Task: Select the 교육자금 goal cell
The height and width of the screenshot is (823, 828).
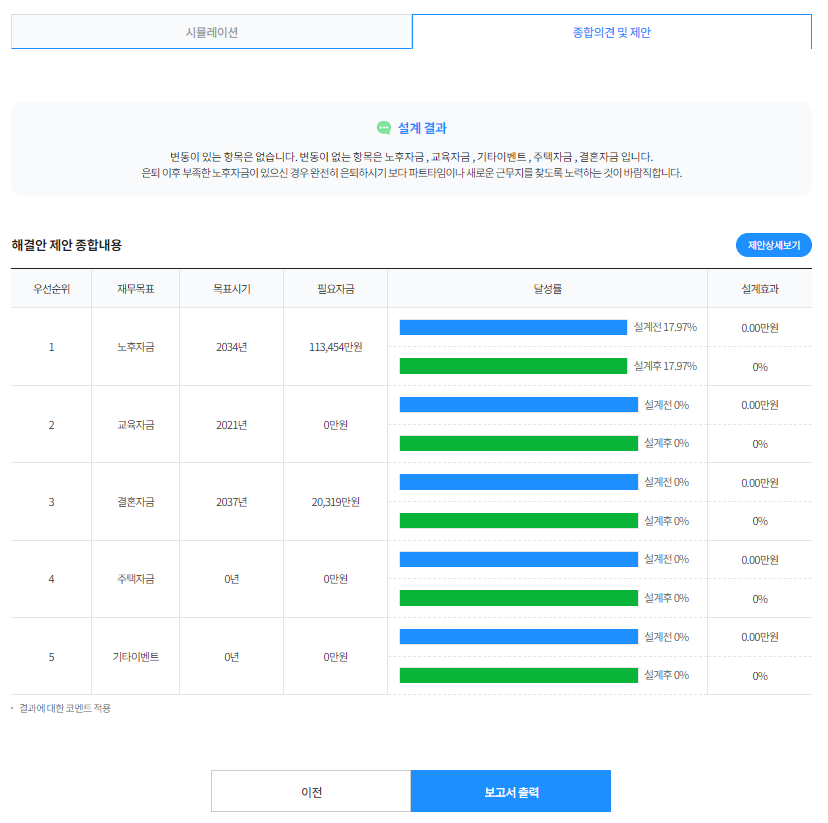Action: [x=136, y=425]
